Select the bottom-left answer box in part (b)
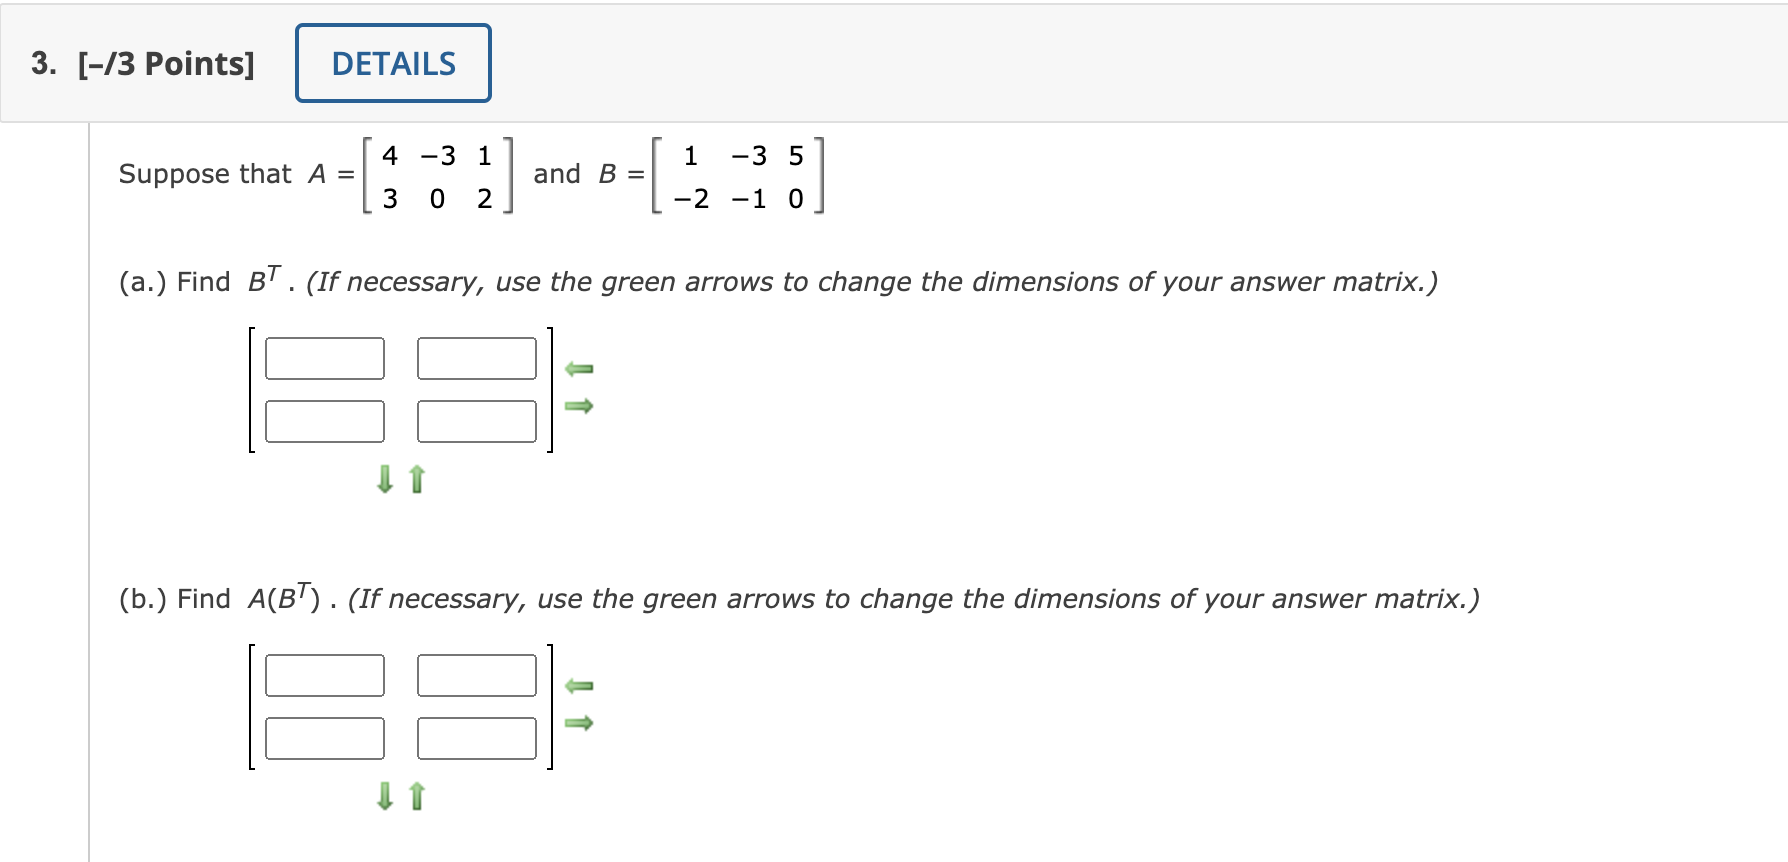The width and height of the screenshot is (1788, 862). click(324, 739)
